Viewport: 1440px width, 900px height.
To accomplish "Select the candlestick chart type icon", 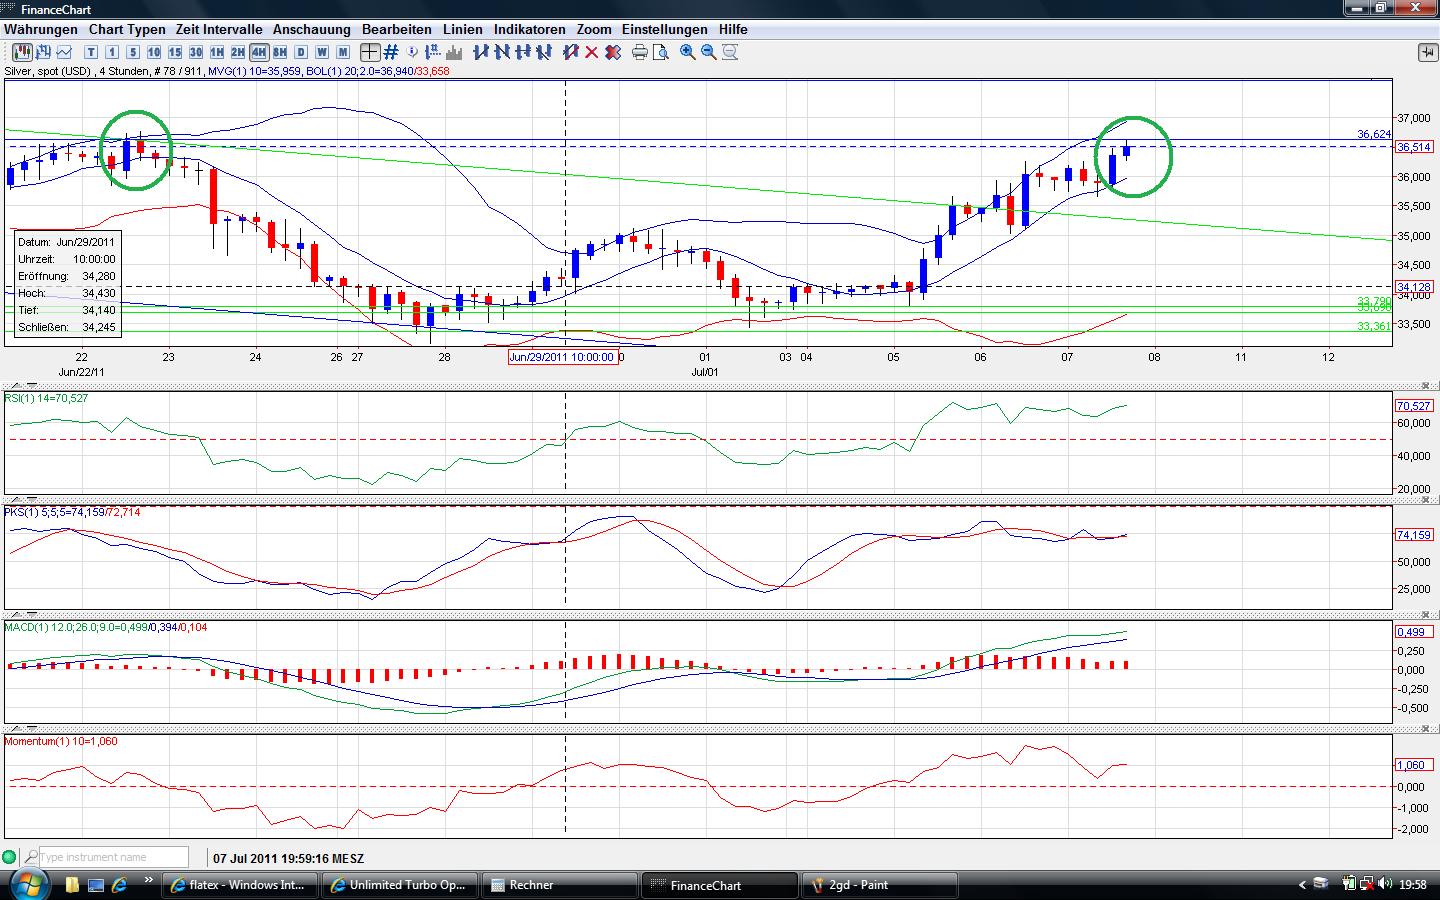I will coord(22,52).
